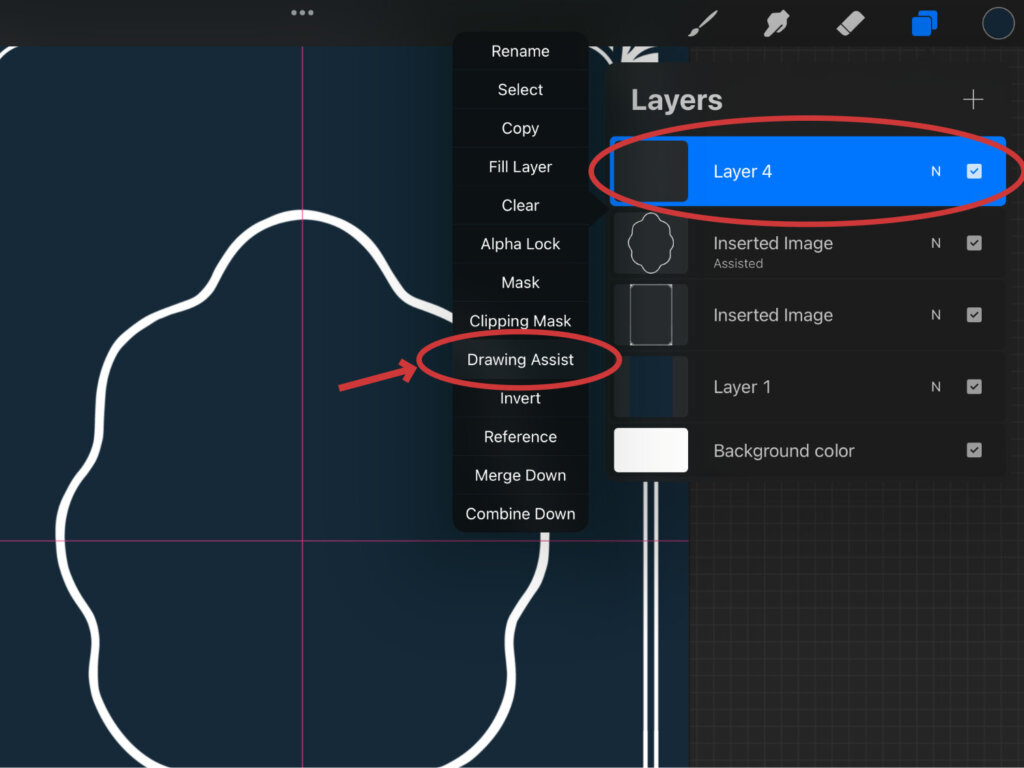The width and height of the screenshot is (1024, 768).
Task: Select the Background color layer thumbnail
Action: pyautogui.click(x=651, y=450)
